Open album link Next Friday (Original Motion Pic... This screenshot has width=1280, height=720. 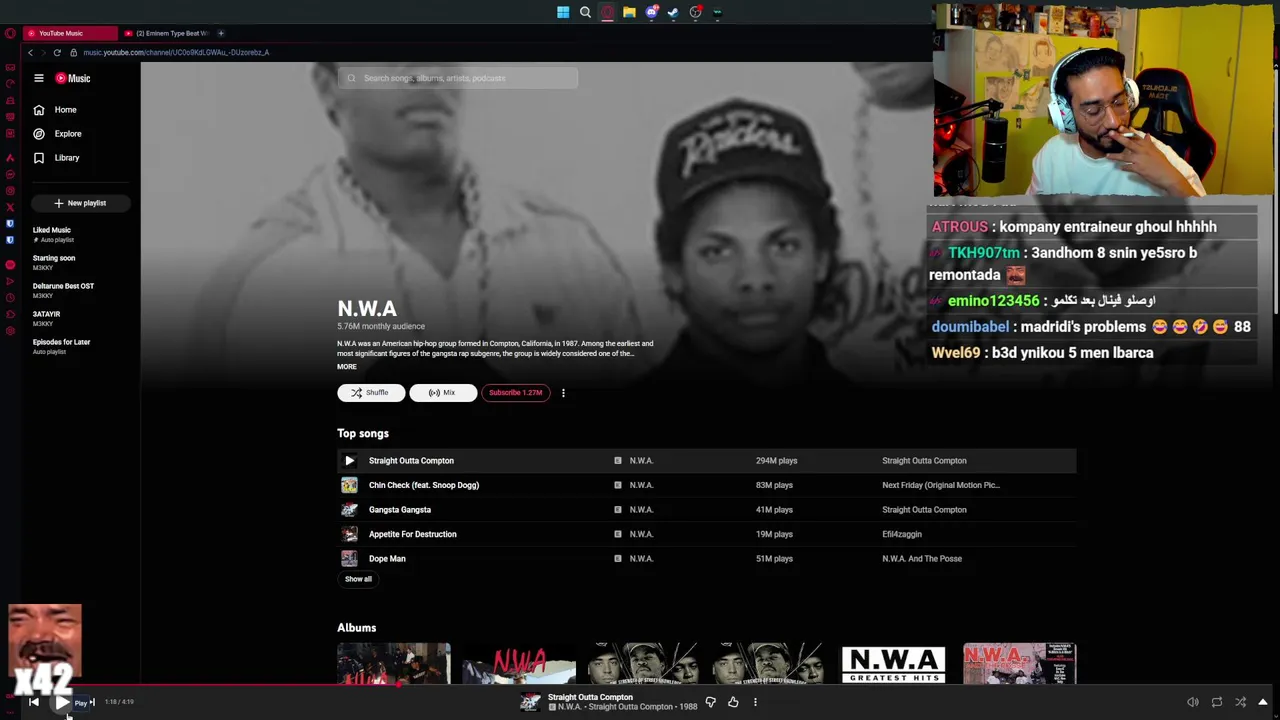coord(941,485)
